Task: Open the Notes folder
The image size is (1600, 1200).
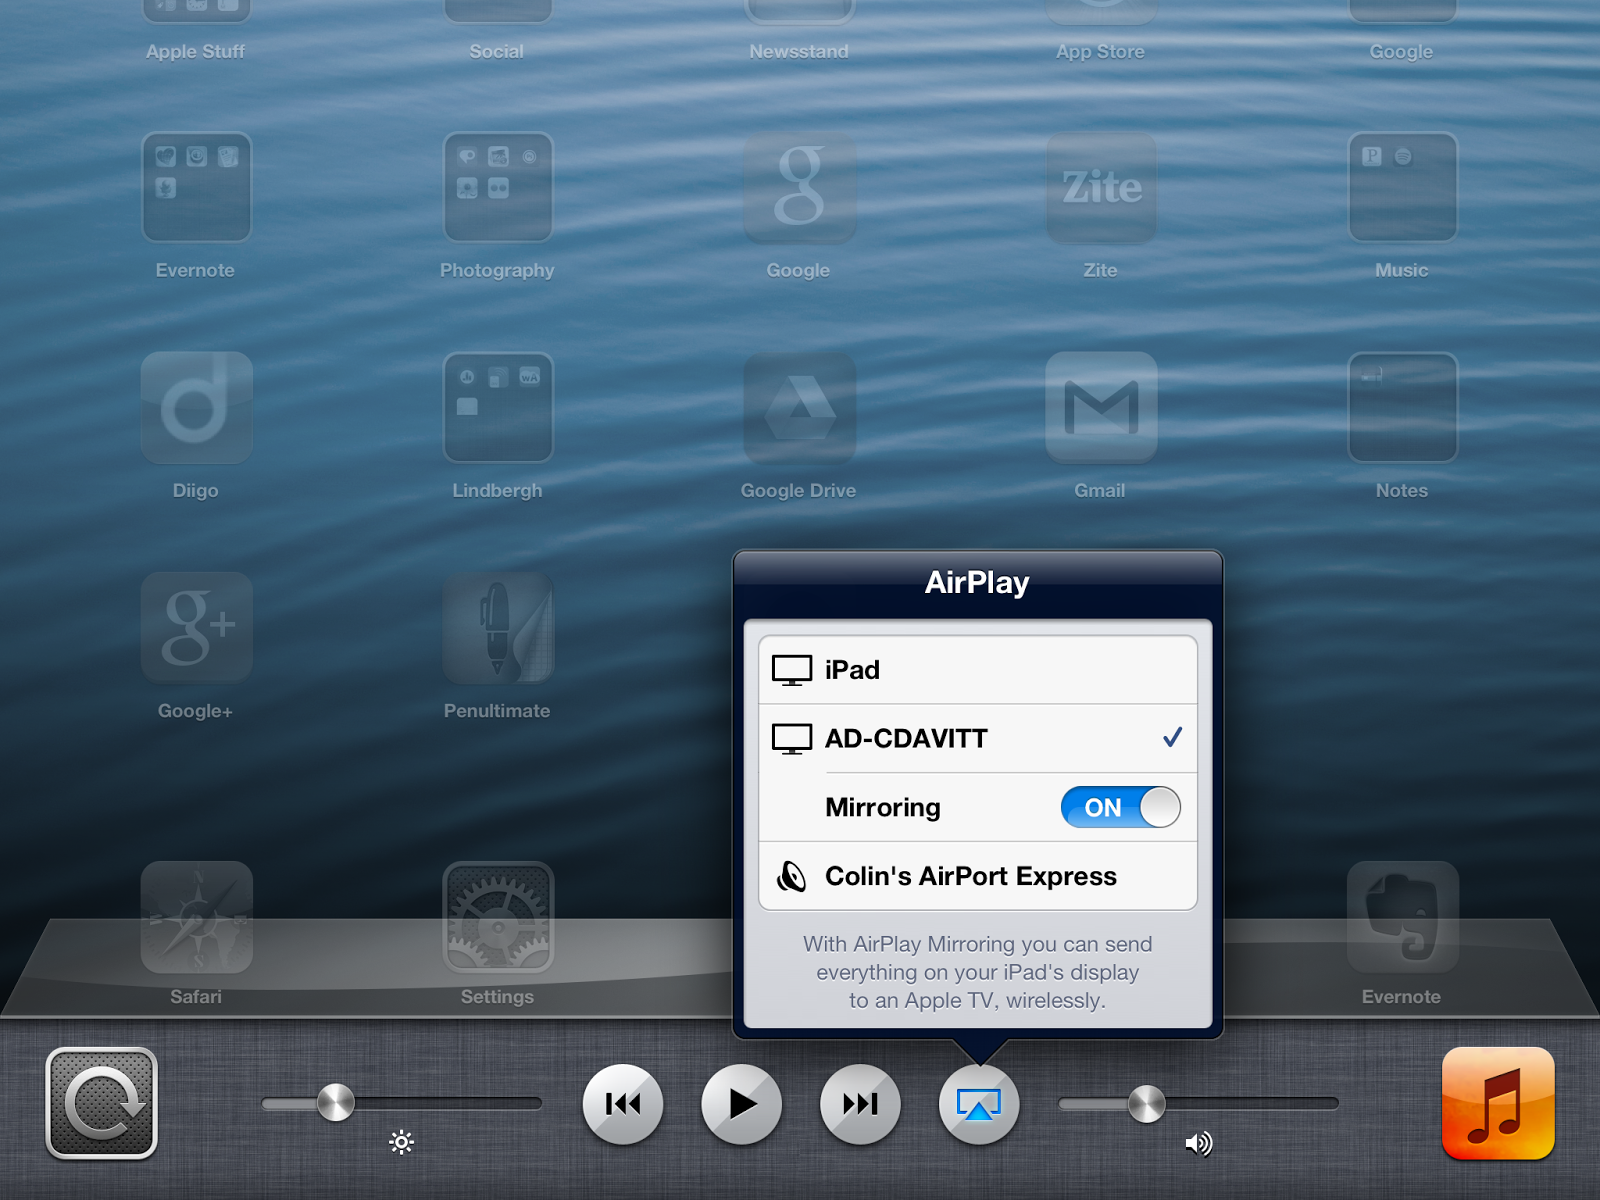Action: coord(1402,407)
